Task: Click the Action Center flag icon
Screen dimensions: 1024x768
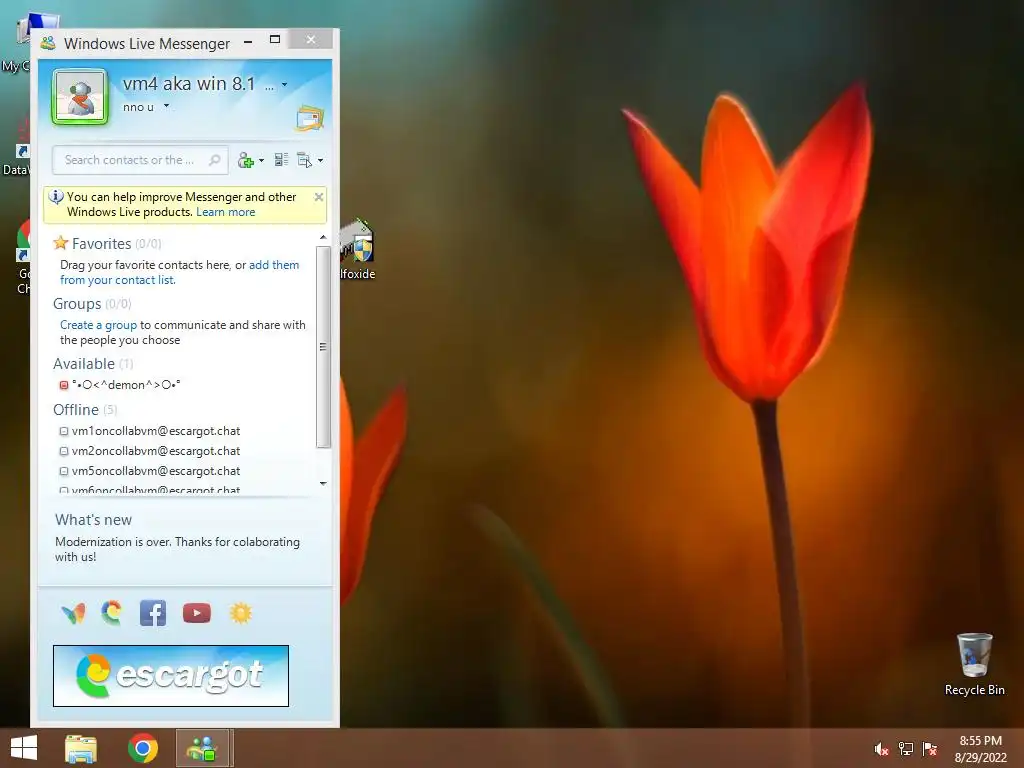Action: [930, 749]
